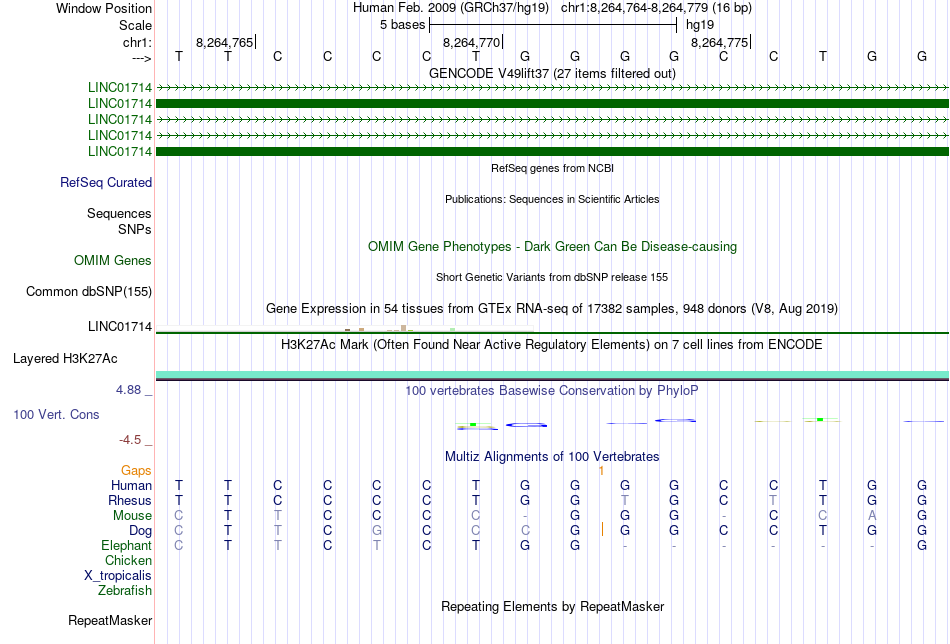Open the OMIM Gene Phenotypes track title
Image resolution: width=950 pixels, height=644 pixels.
point(552,247)
